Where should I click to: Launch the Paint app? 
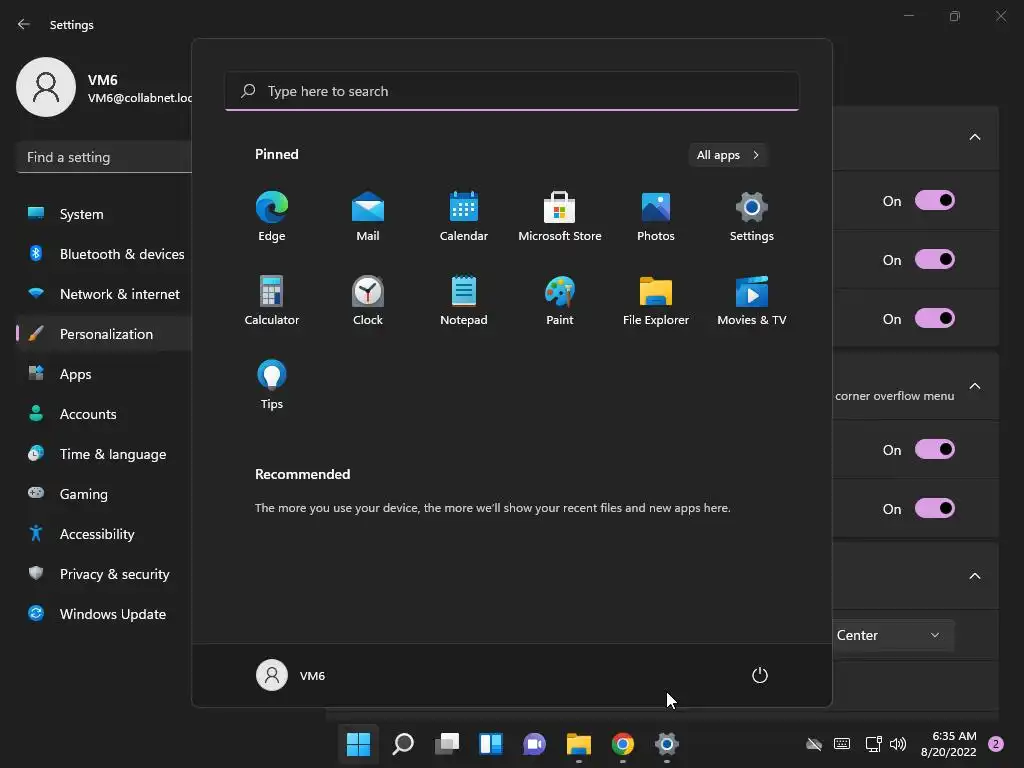[x=560, y=300]
